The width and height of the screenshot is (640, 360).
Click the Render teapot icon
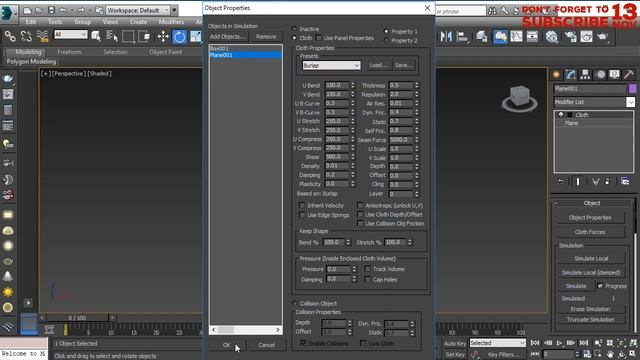pos(602,37)
